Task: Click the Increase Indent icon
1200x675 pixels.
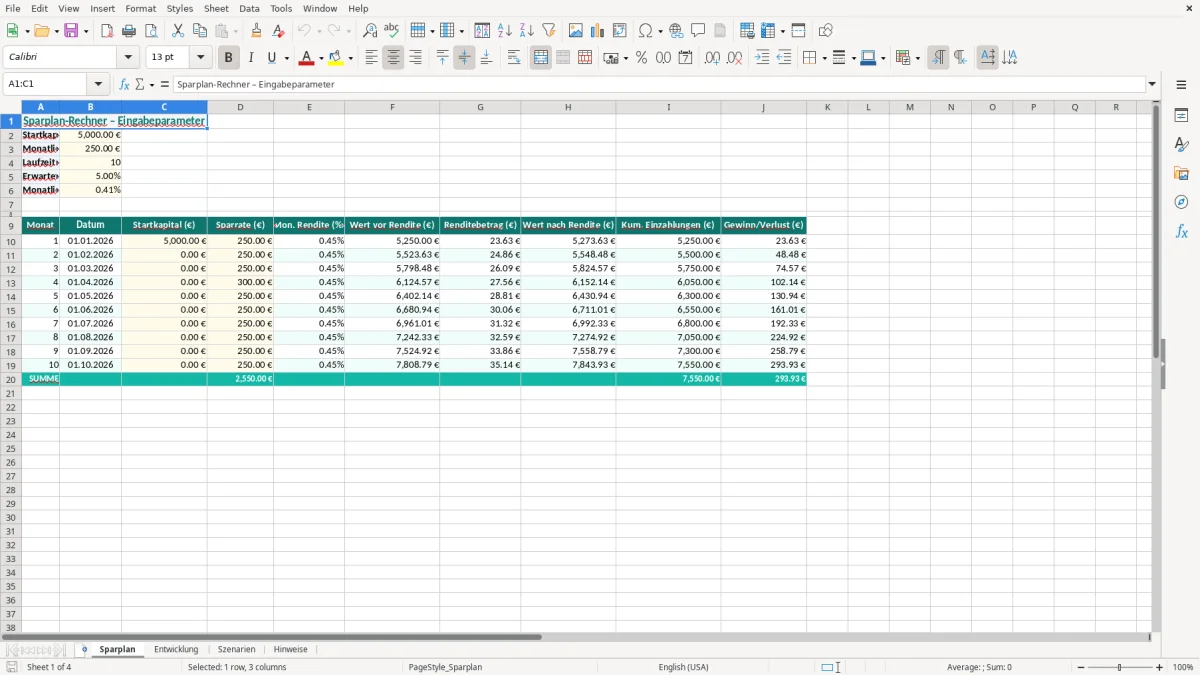Action: tap(762, 58)
